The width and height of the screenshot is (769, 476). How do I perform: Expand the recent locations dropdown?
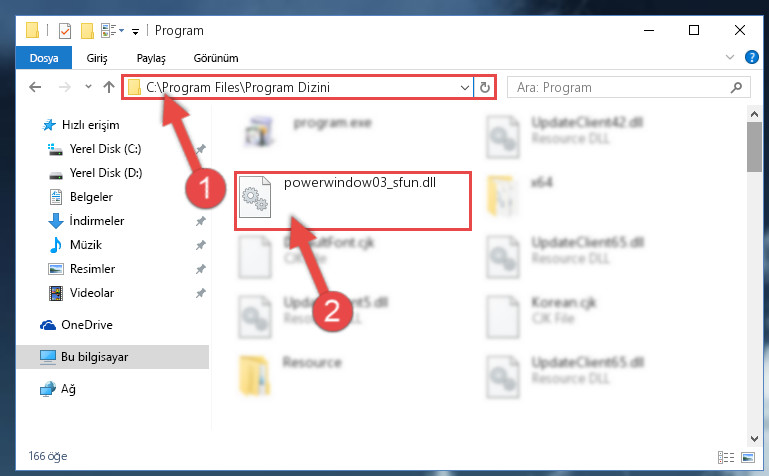tap(88, 87)
